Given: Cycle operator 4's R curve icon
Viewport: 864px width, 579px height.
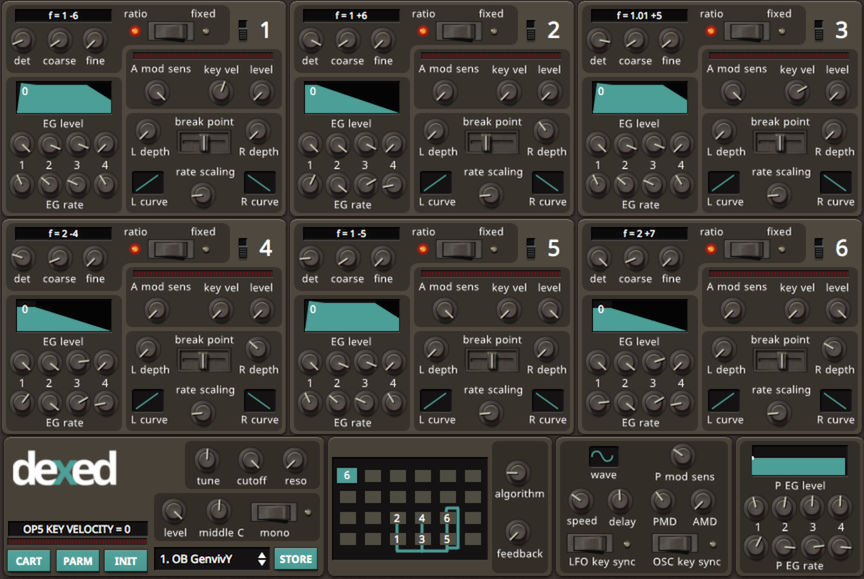Looking at the screenshot, I should pos(260,401).
